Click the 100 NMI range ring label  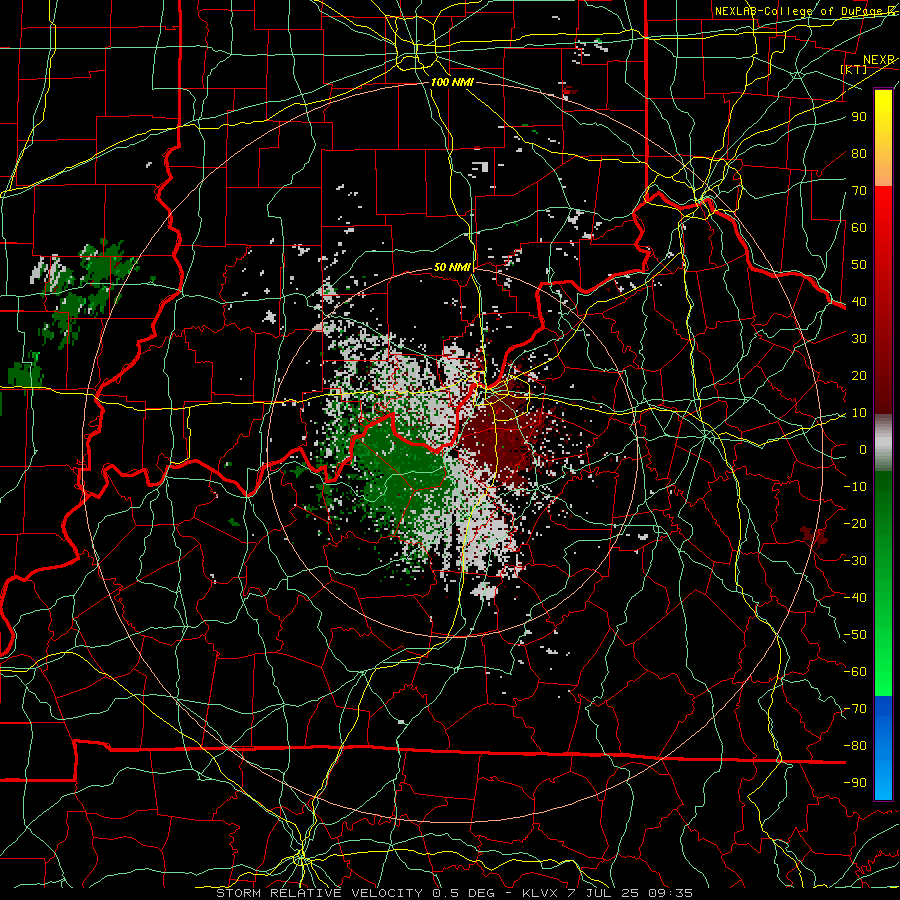[452, 82]
